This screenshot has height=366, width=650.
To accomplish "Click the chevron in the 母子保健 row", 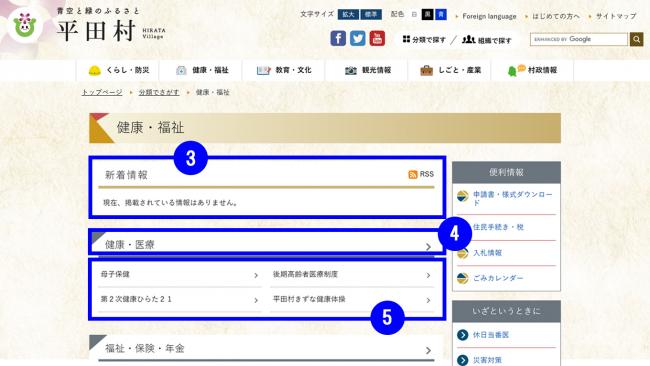I will tap(256, 275).
